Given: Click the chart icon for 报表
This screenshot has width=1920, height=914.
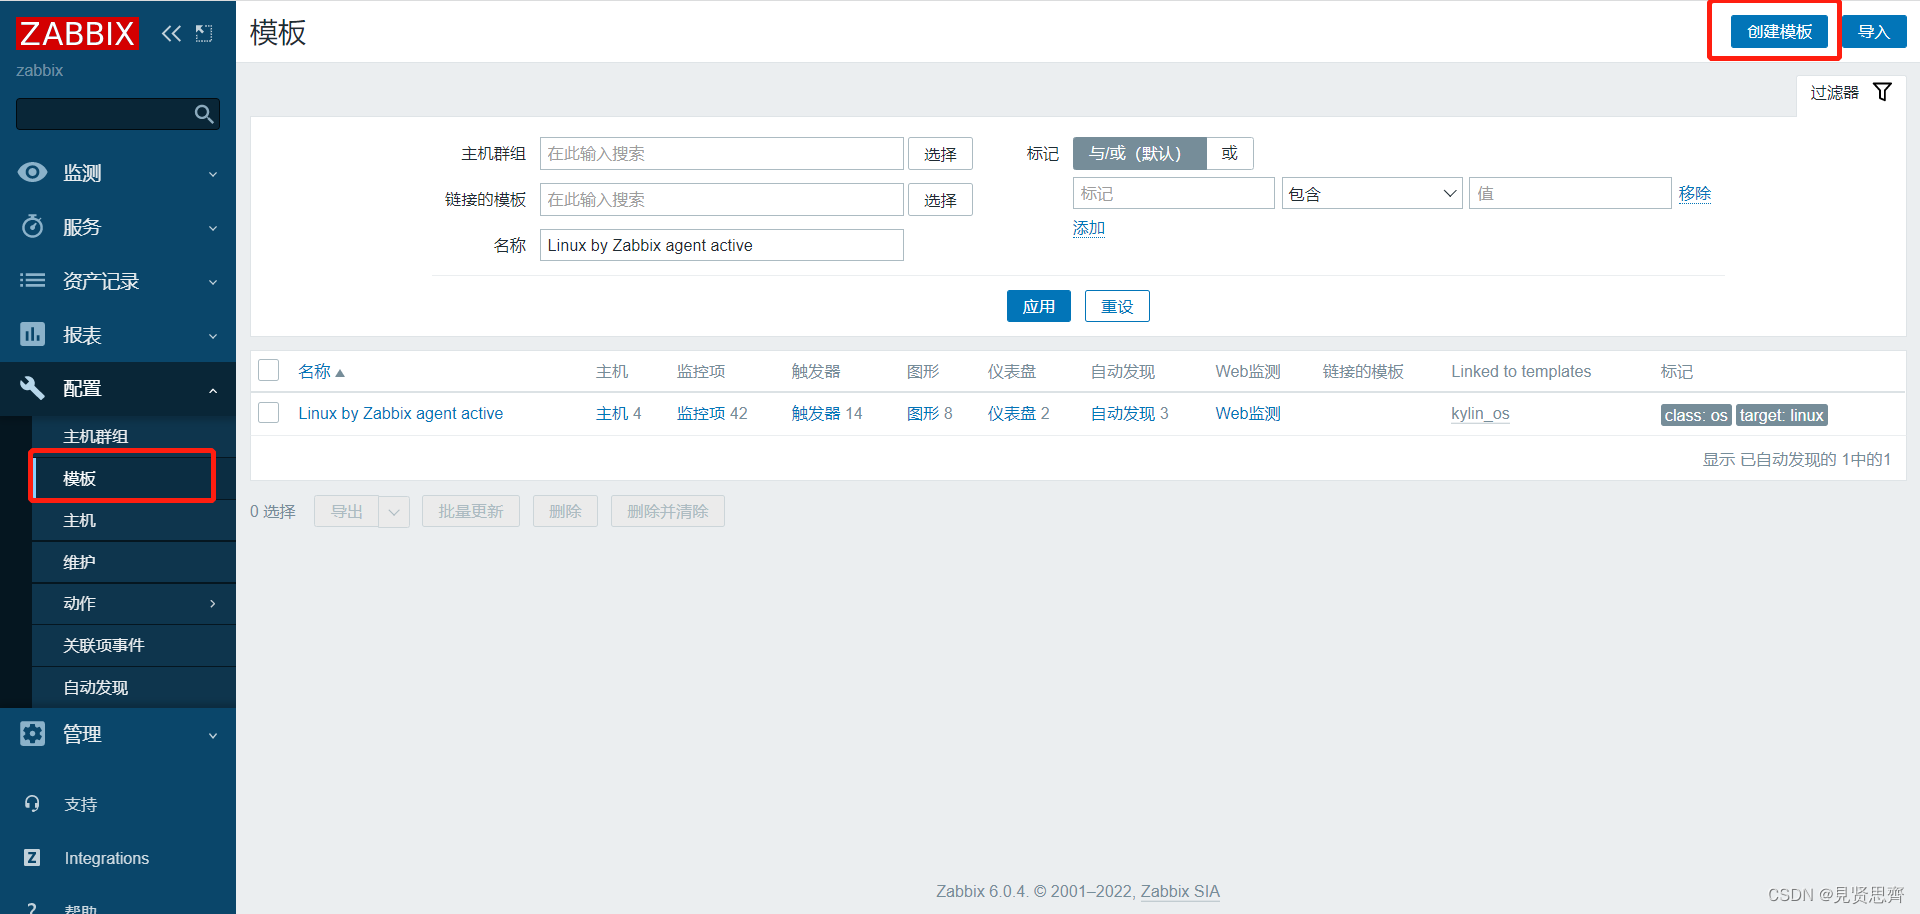Looking at the screenshot, I should (32, 334).
